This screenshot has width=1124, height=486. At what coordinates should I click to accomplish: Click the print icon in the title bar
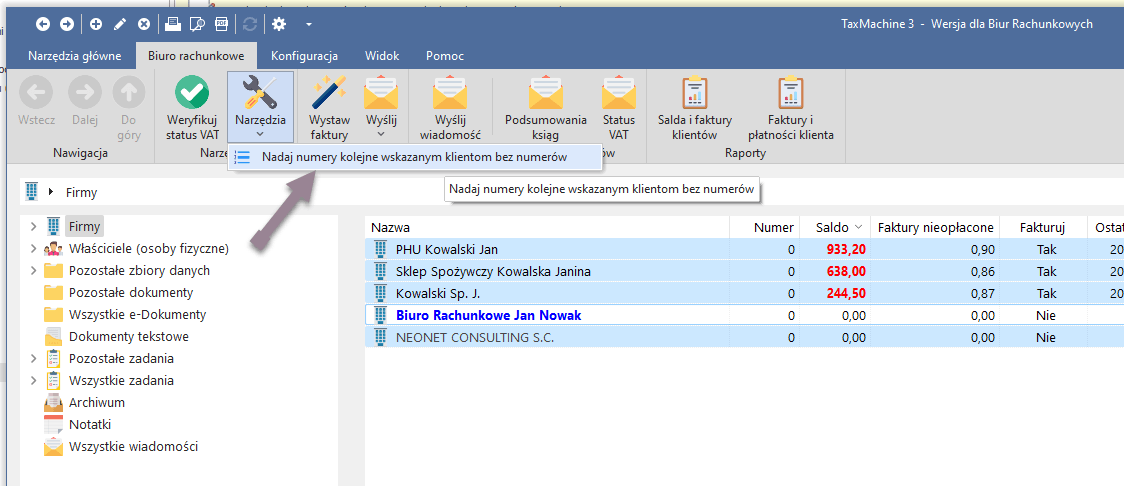(173, 23)
